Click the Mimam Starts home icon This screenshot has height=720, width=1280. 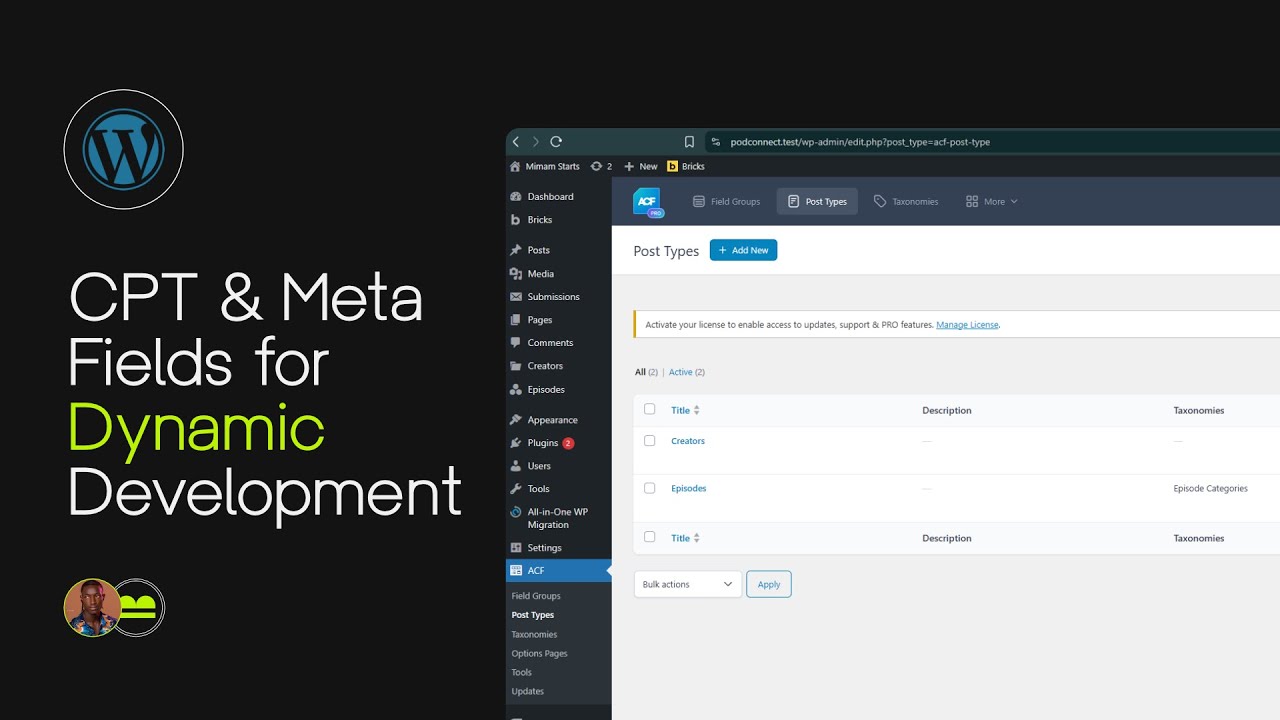tap(515, 166)
